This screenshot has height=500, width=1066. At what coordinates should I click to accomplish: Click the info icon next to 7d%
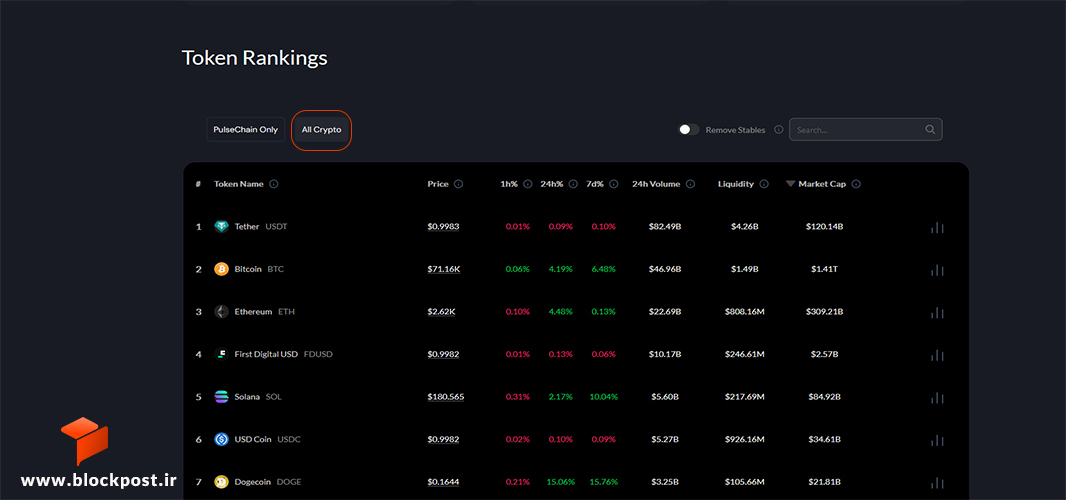[x=614, y=184]
